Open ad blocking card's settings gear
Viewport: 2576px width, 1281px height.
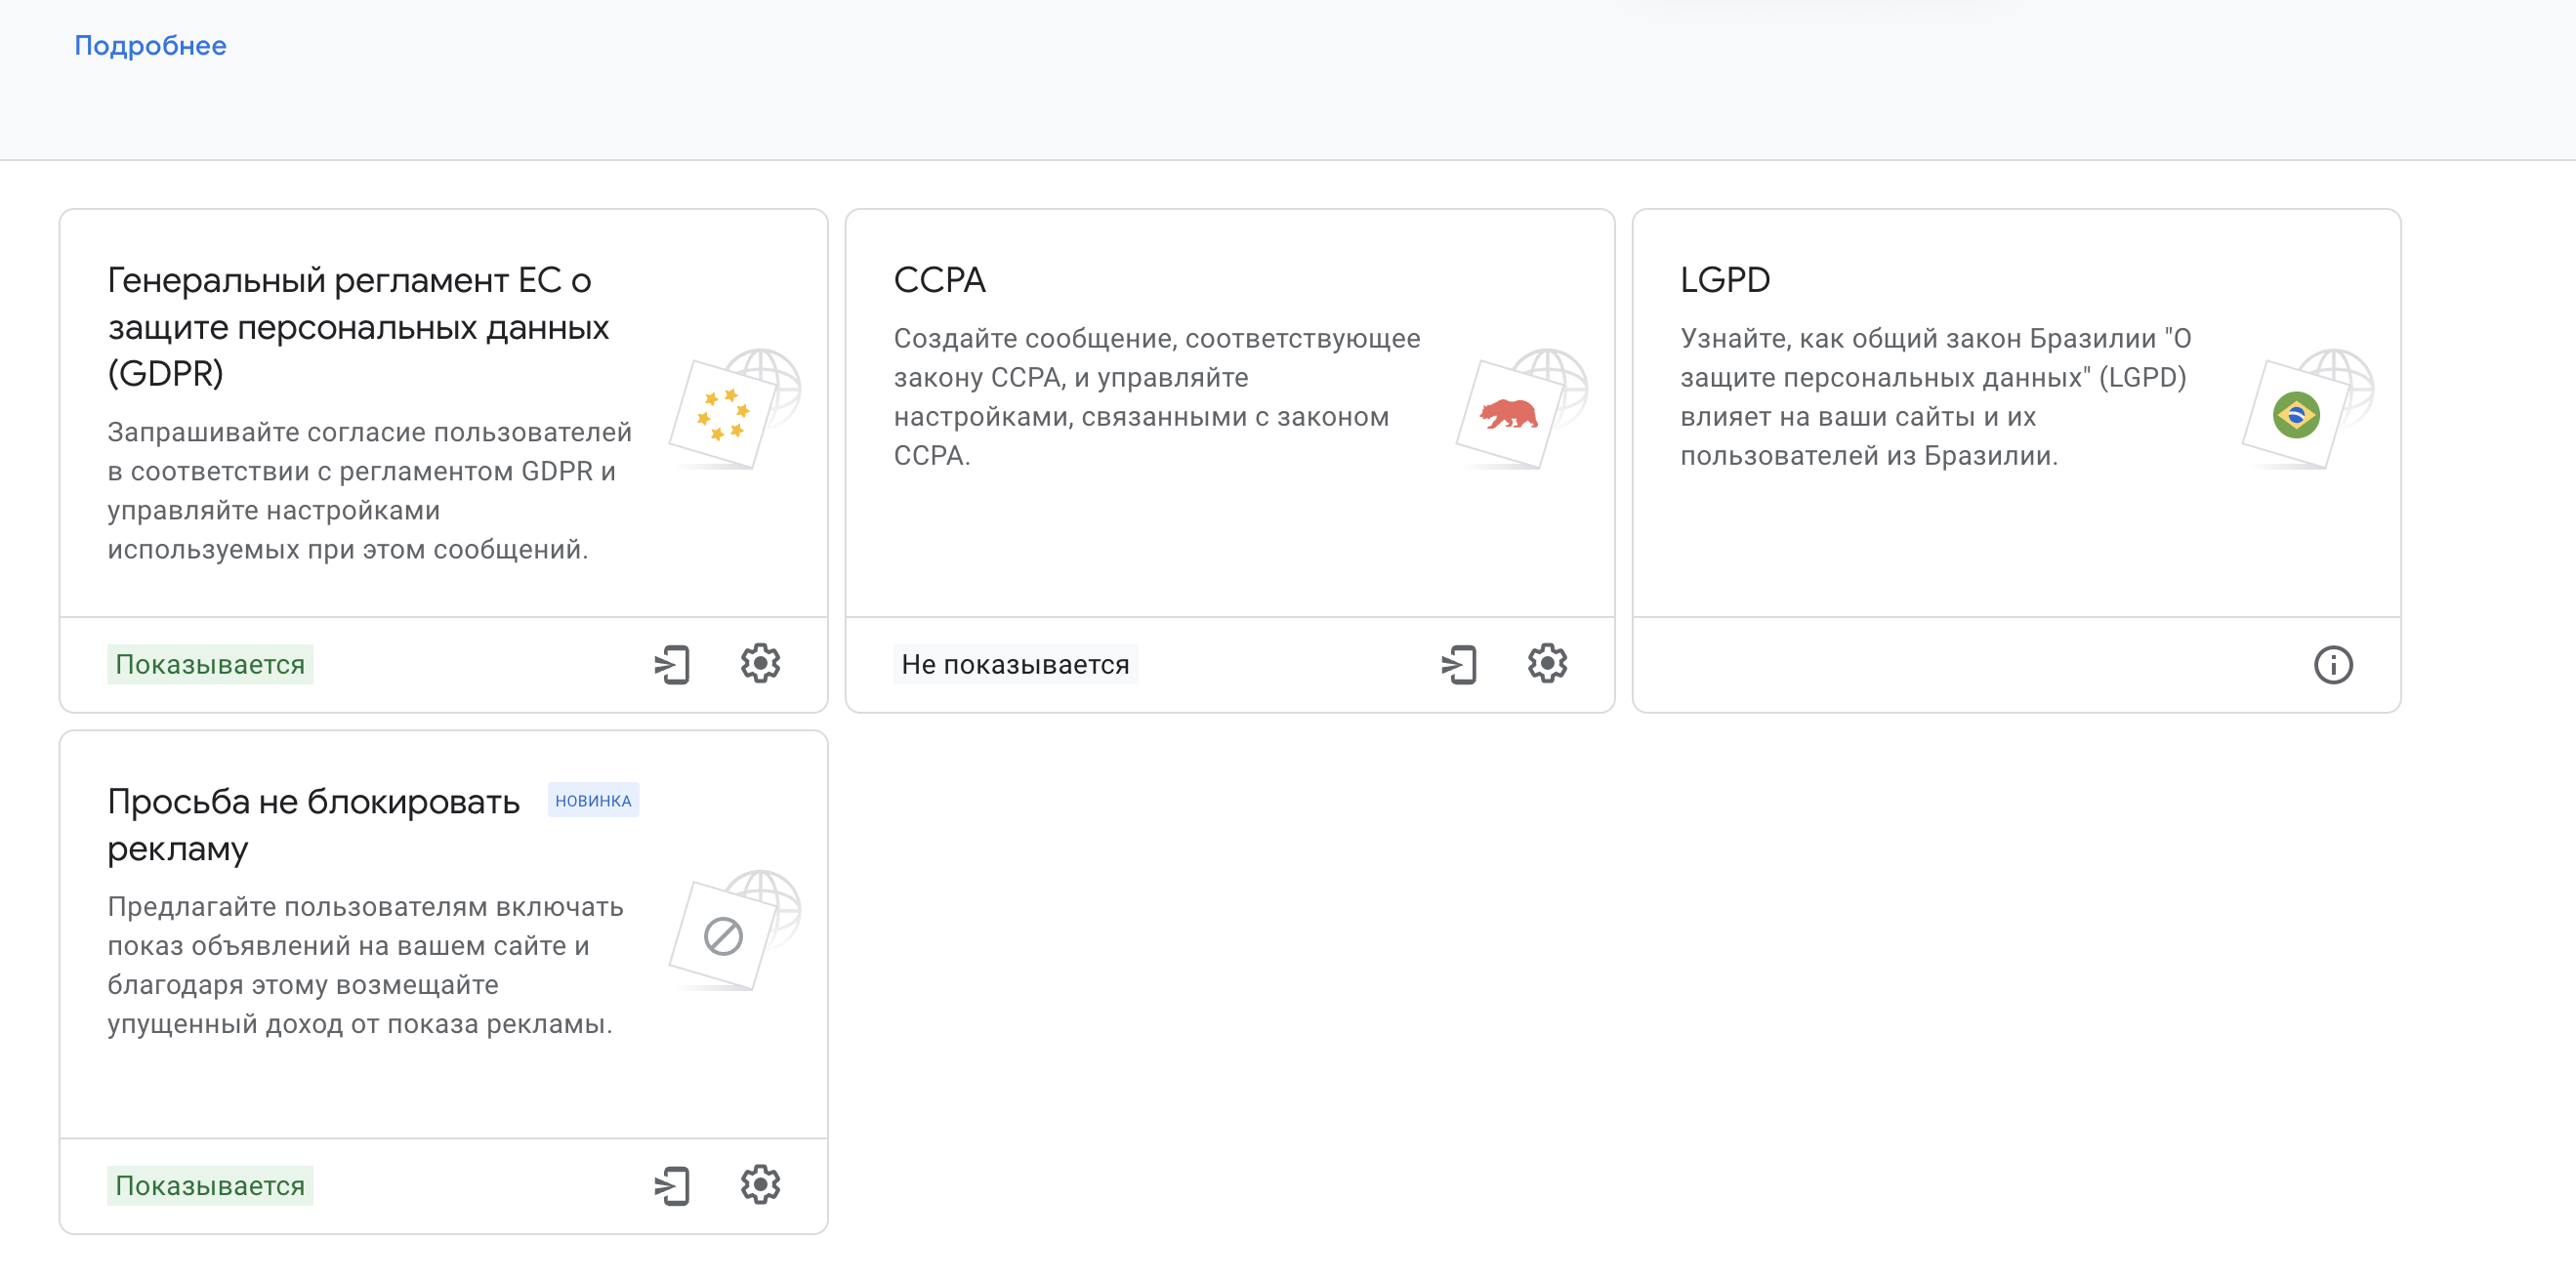pos(760,1185)
